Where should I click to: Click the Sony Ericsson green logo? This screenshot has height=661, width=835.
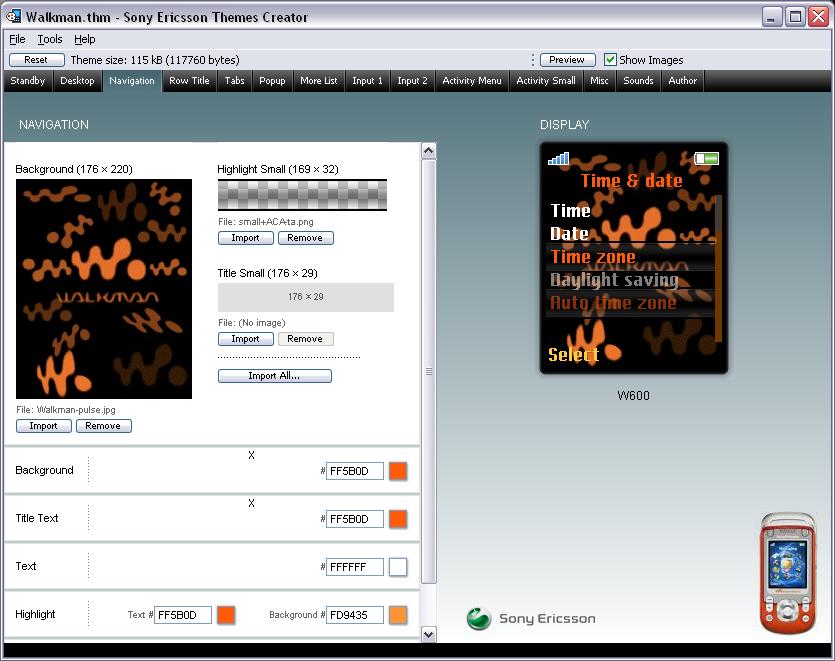pos(478,618)
